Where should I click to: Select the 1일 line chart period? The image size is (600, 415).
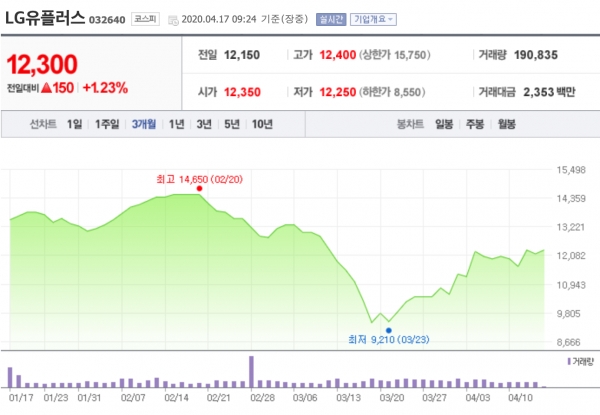[75, 124]
